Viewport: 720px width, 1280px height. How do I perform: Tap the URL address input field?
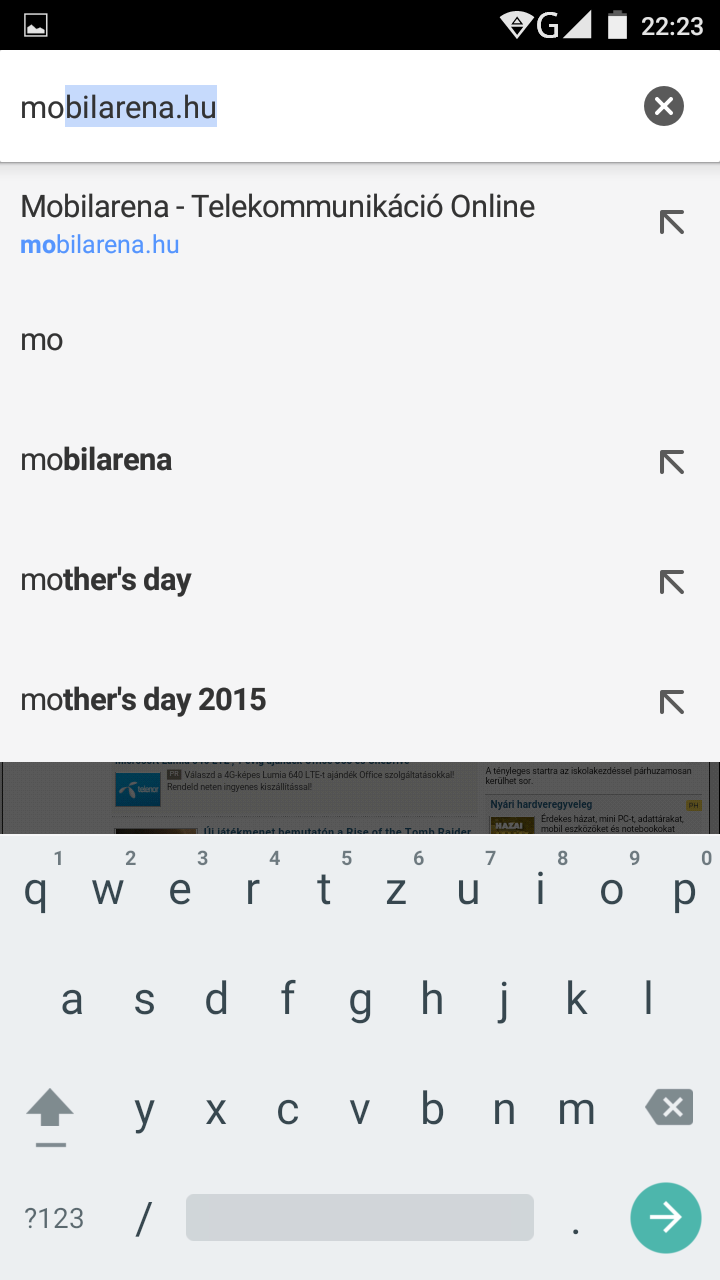[x=320, y=107]
